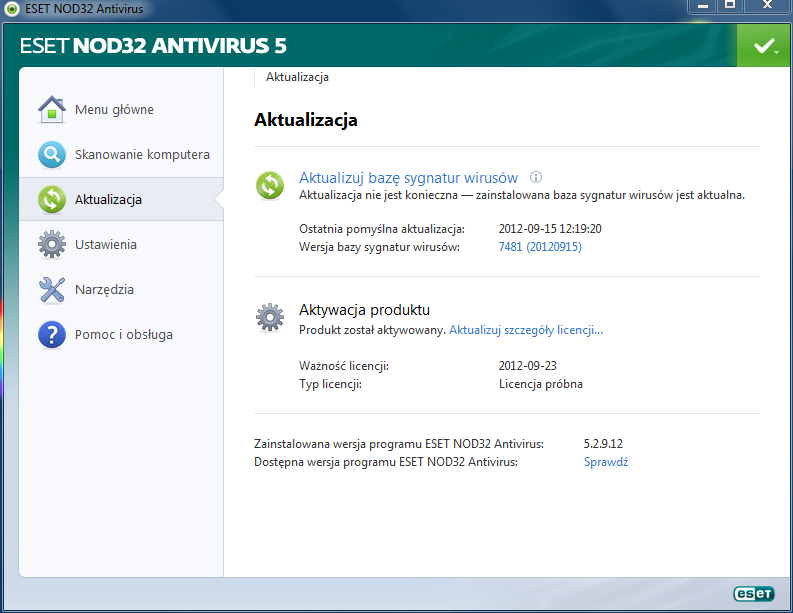Click the license expiry date 2012-09-23

[527, 366]
